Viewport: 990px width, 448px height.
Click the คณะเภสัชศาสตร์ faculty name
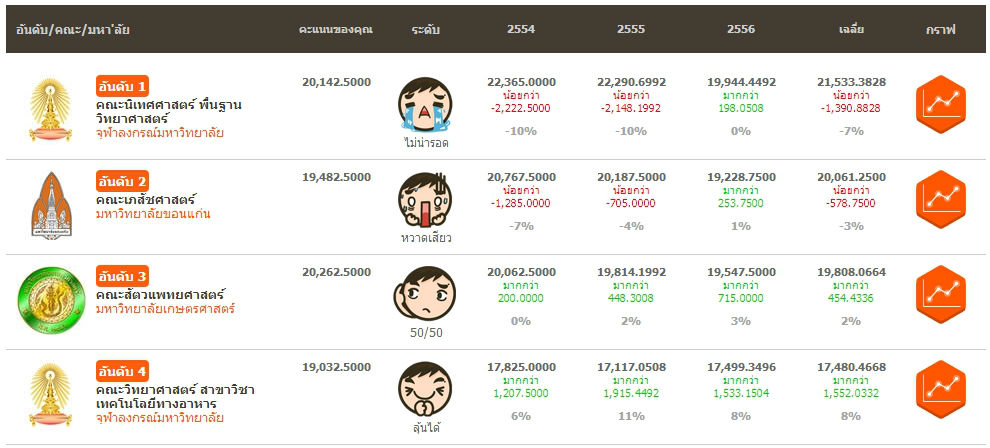point(146,199)
